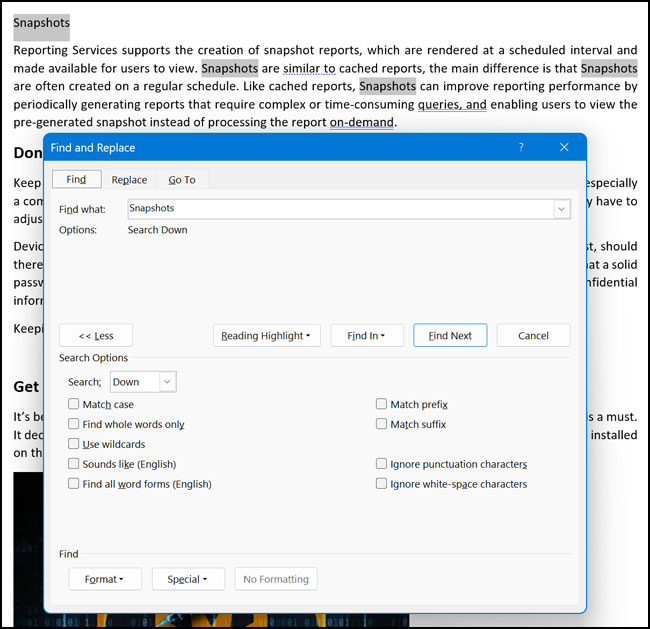Collapse options with the Less button
650x629 pixels.
point(96,335)
